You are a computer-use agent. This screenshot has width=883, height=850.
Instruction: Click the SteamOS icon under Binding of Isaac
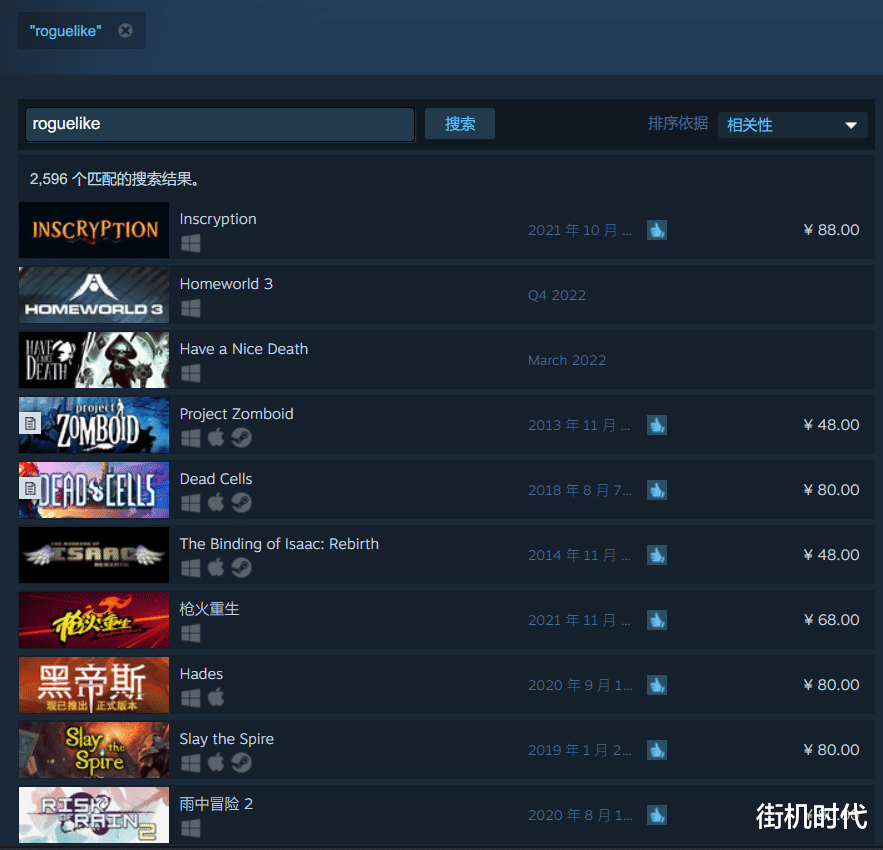(x=242, y=568)
